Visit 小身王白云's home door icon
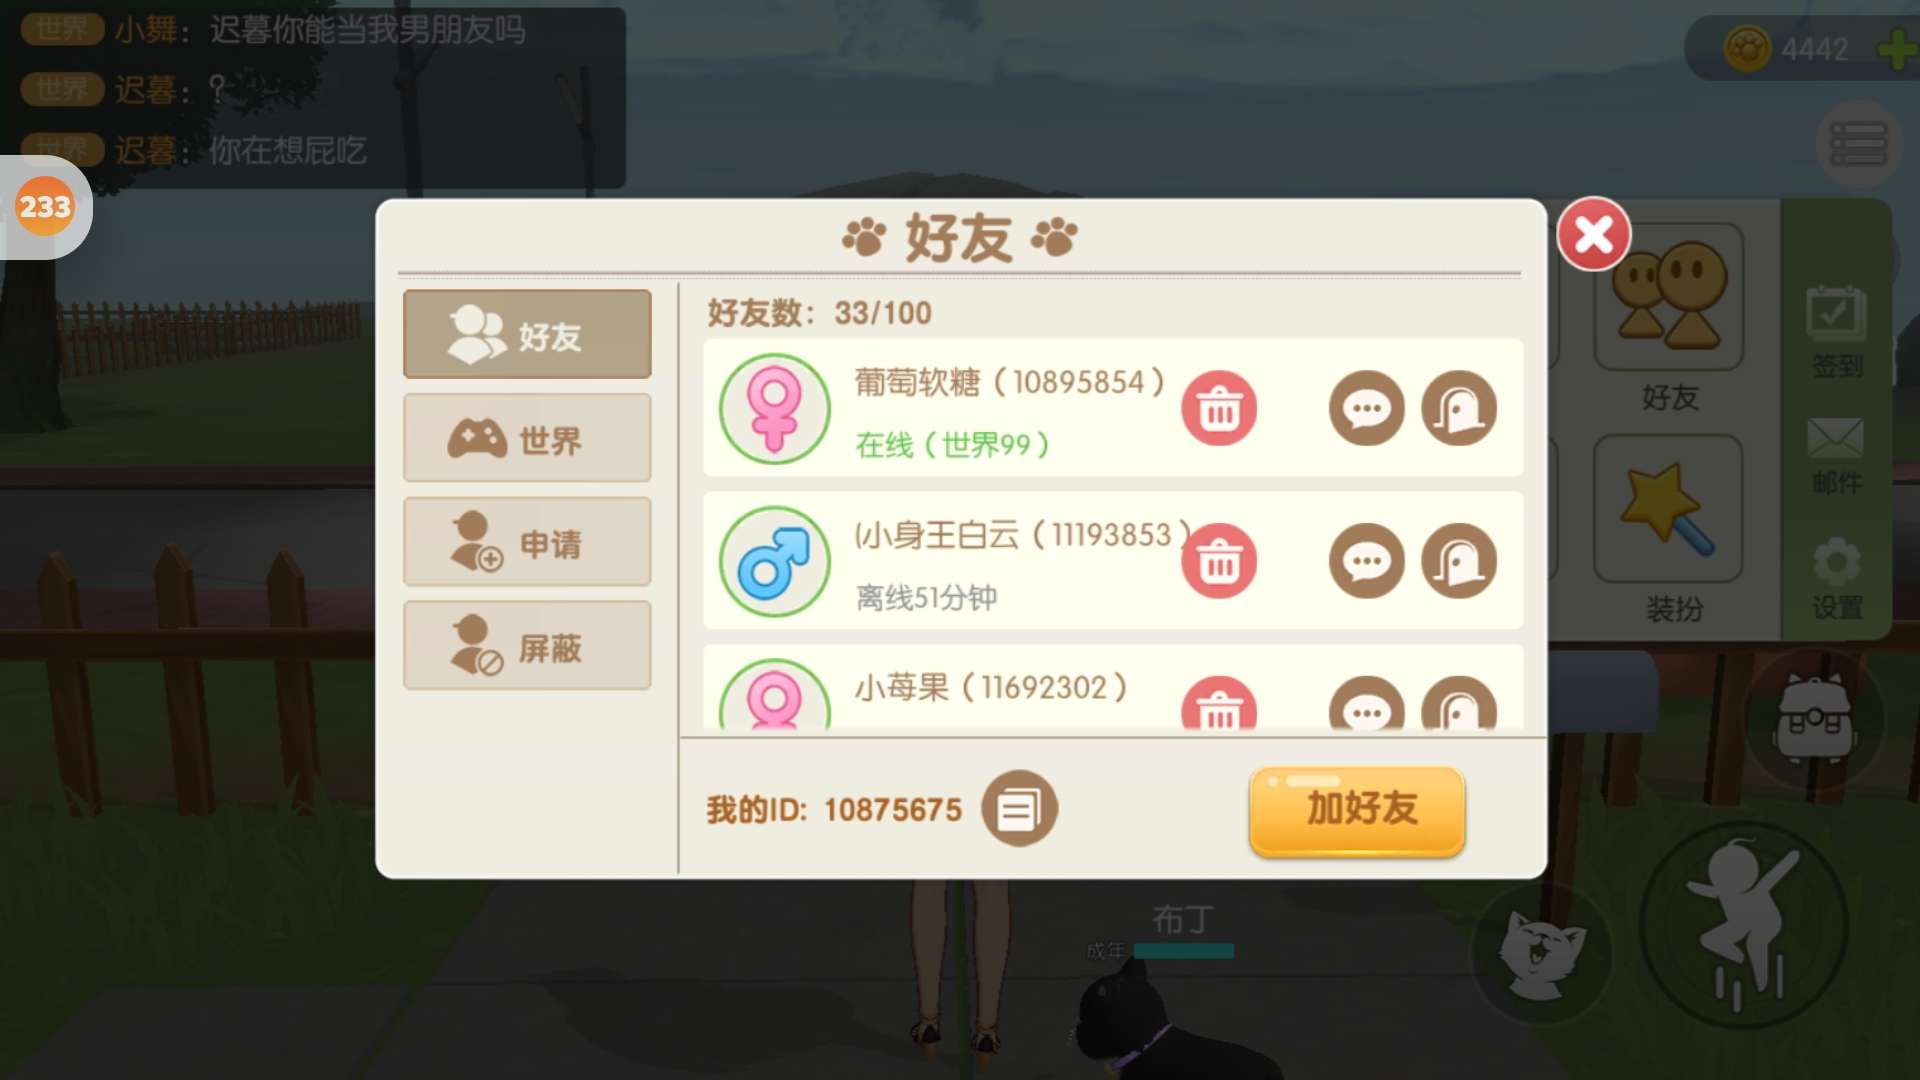1920x1080 pixels. (x=1459, y=561)
